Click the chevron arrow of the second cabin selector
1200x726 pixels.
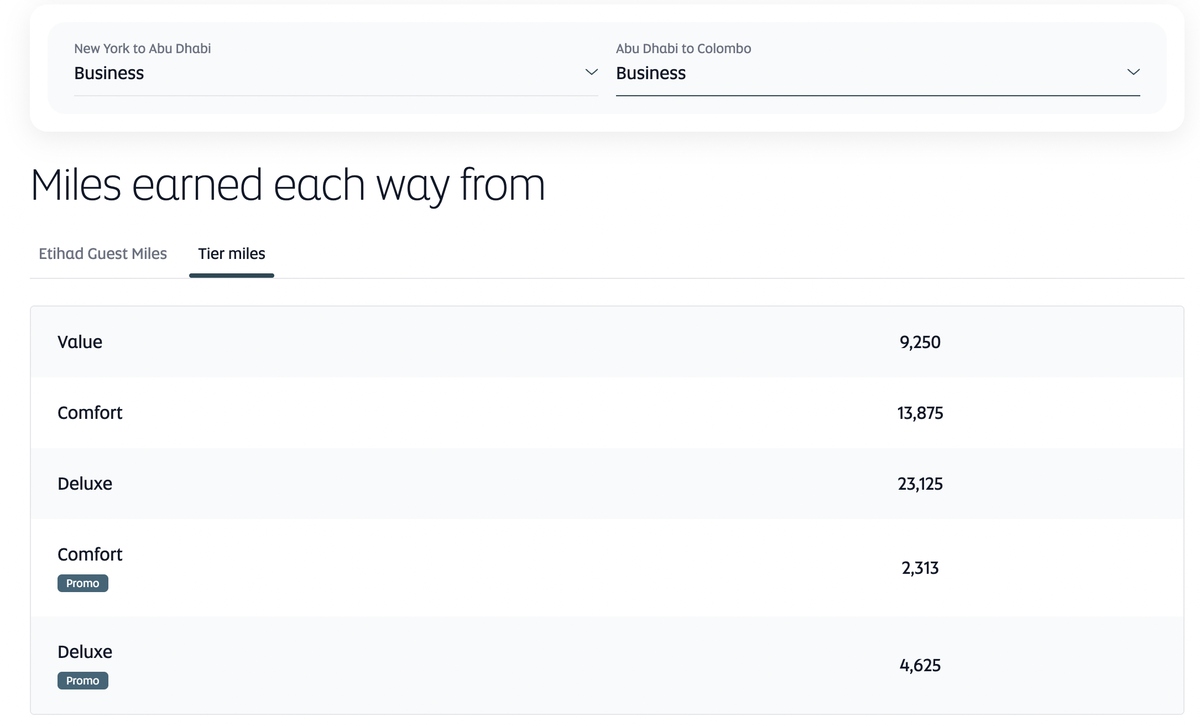click(x=1133, y=73)
